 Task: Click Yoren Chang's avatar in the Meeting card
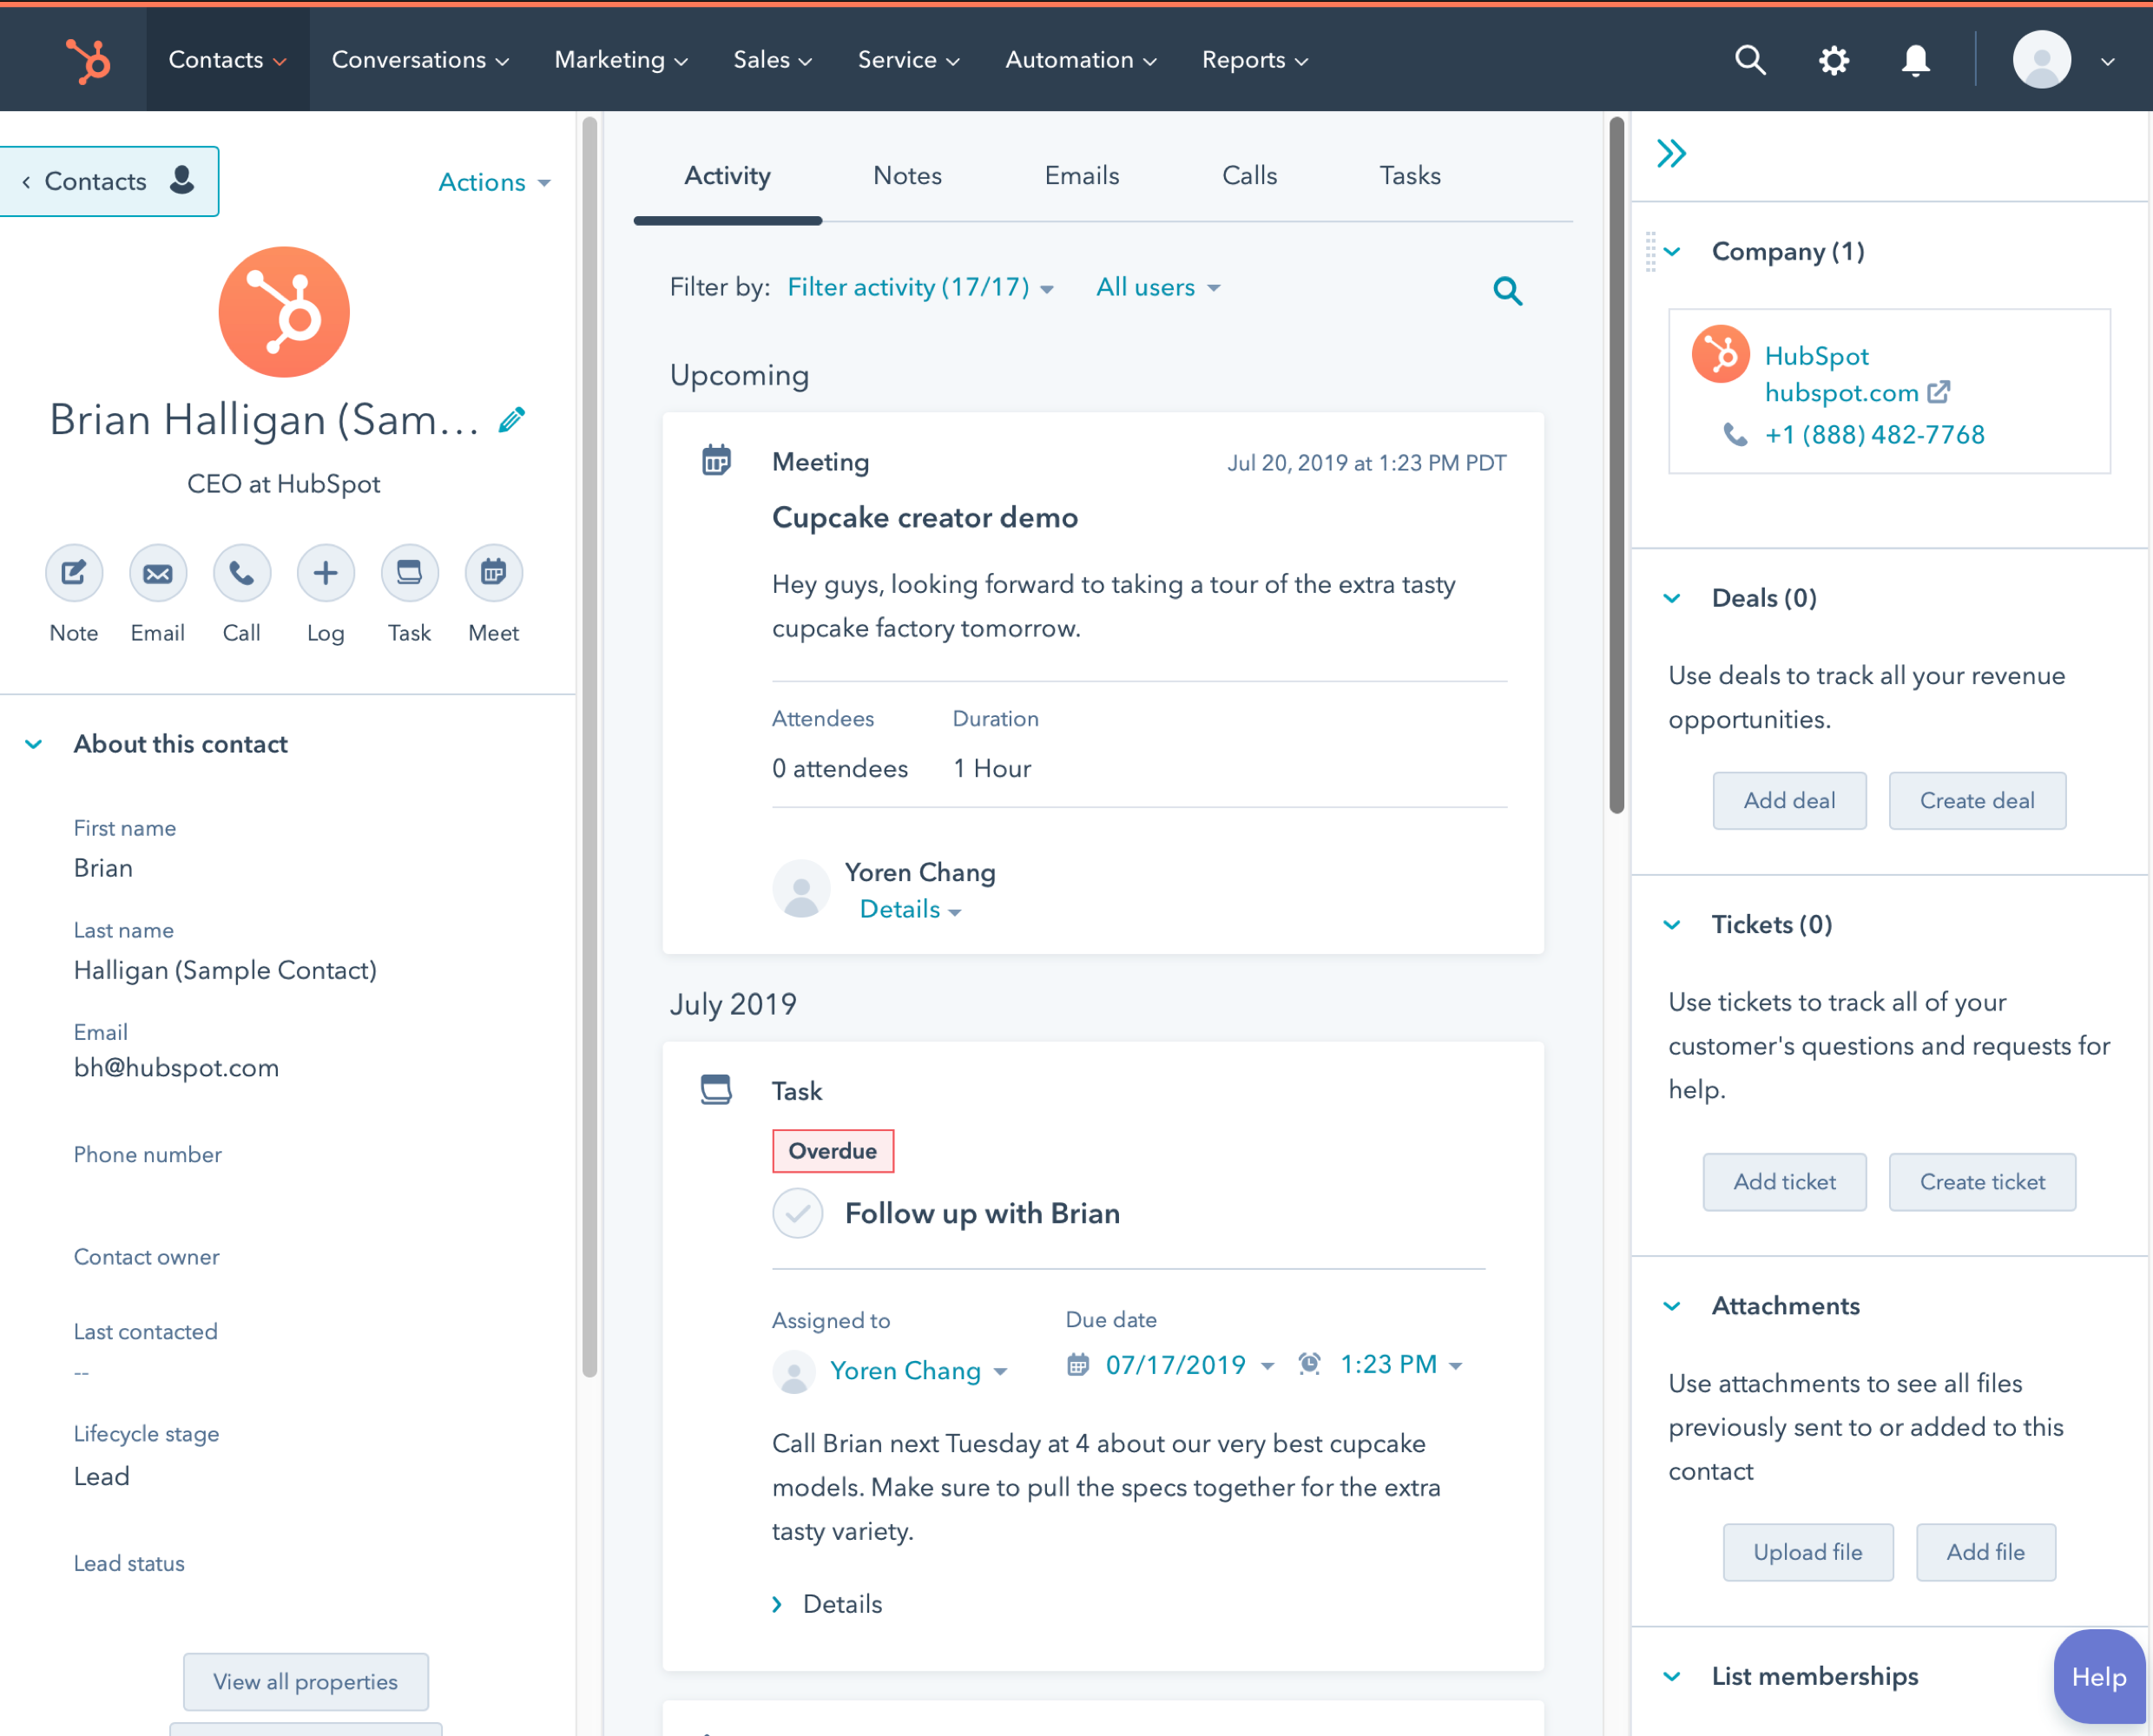click(x=801, y=888)
